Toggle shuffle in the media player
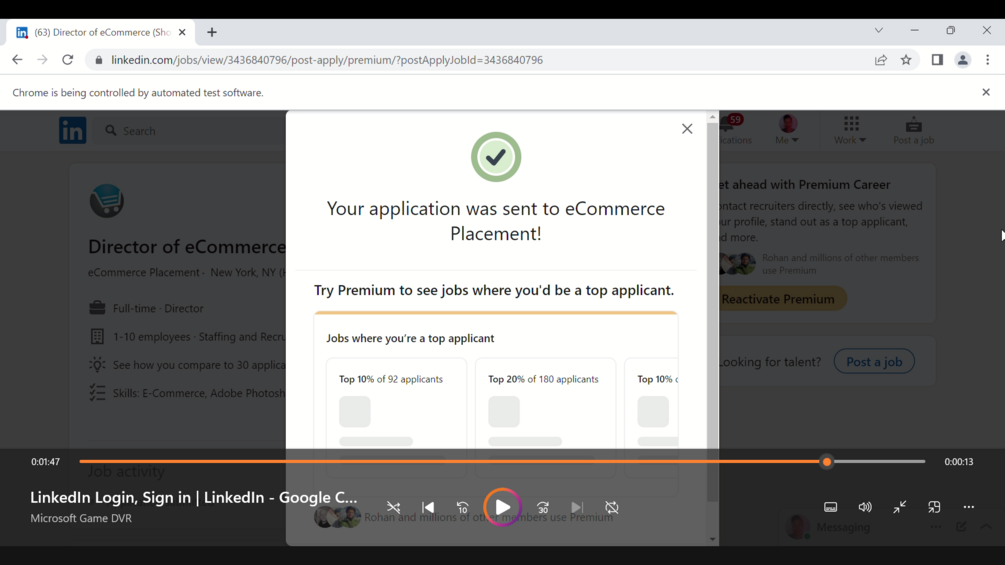The image size is (1005, 565). tap(394, 507)
